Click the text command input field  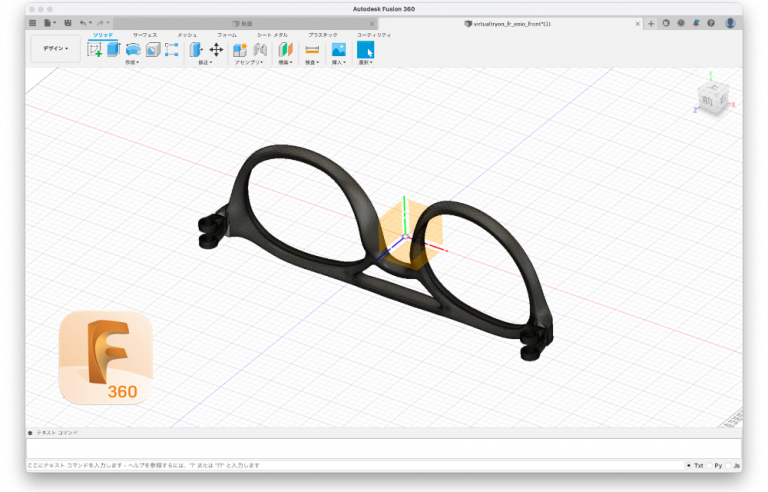(380, 448)
